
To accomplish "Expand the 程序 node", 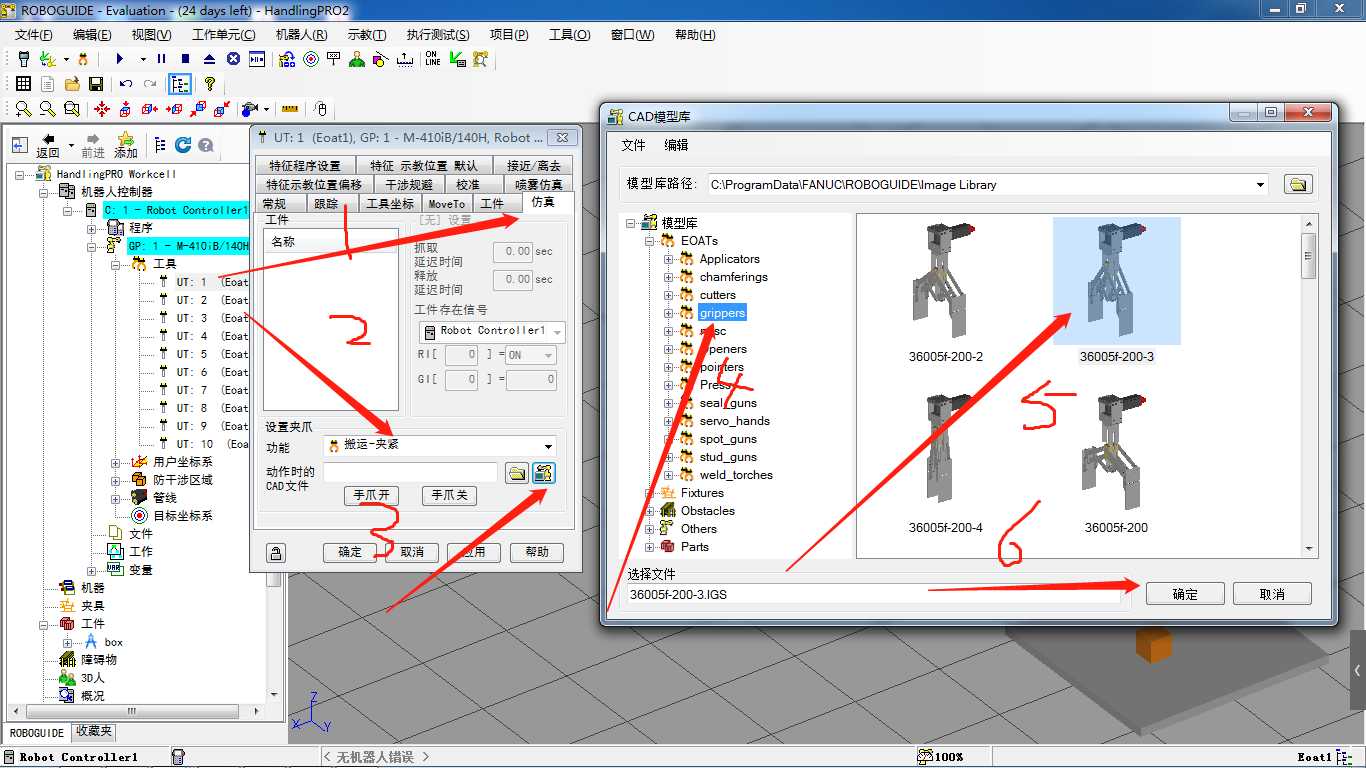I will pos(91,228).
